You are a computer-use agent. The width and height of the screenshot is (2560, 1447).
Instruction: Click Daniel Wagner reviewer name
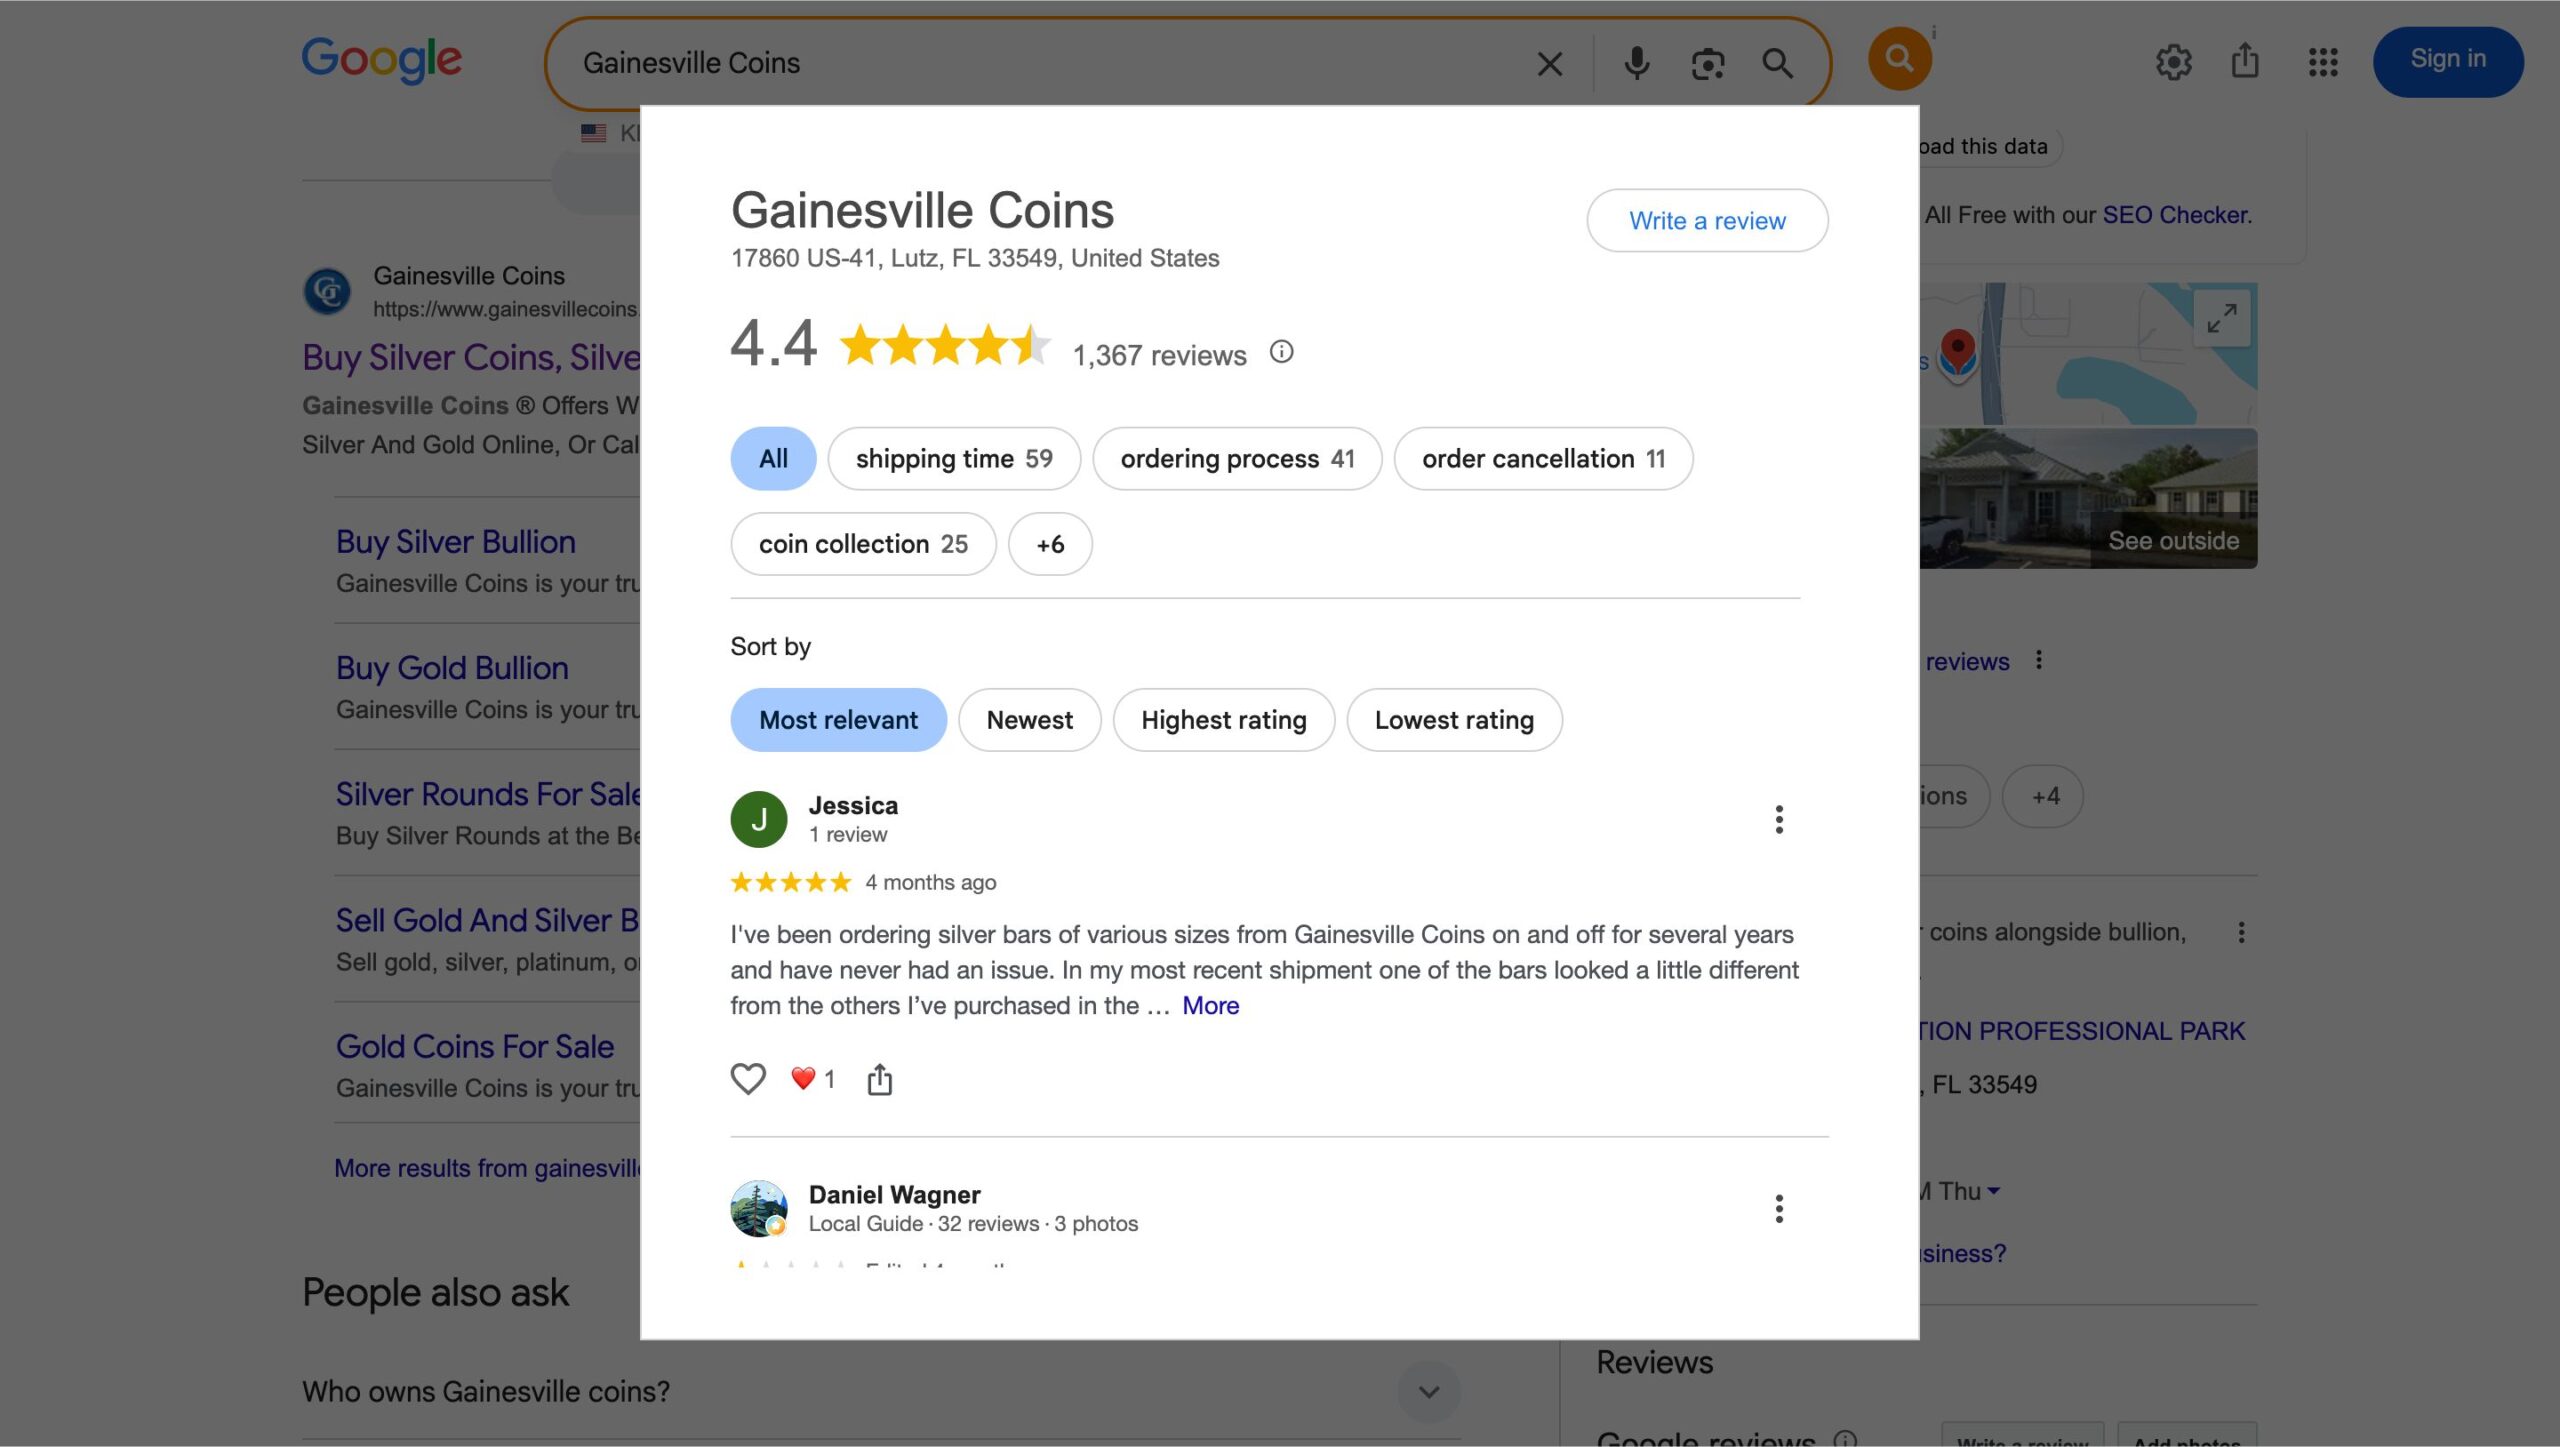pos(894,1195)
